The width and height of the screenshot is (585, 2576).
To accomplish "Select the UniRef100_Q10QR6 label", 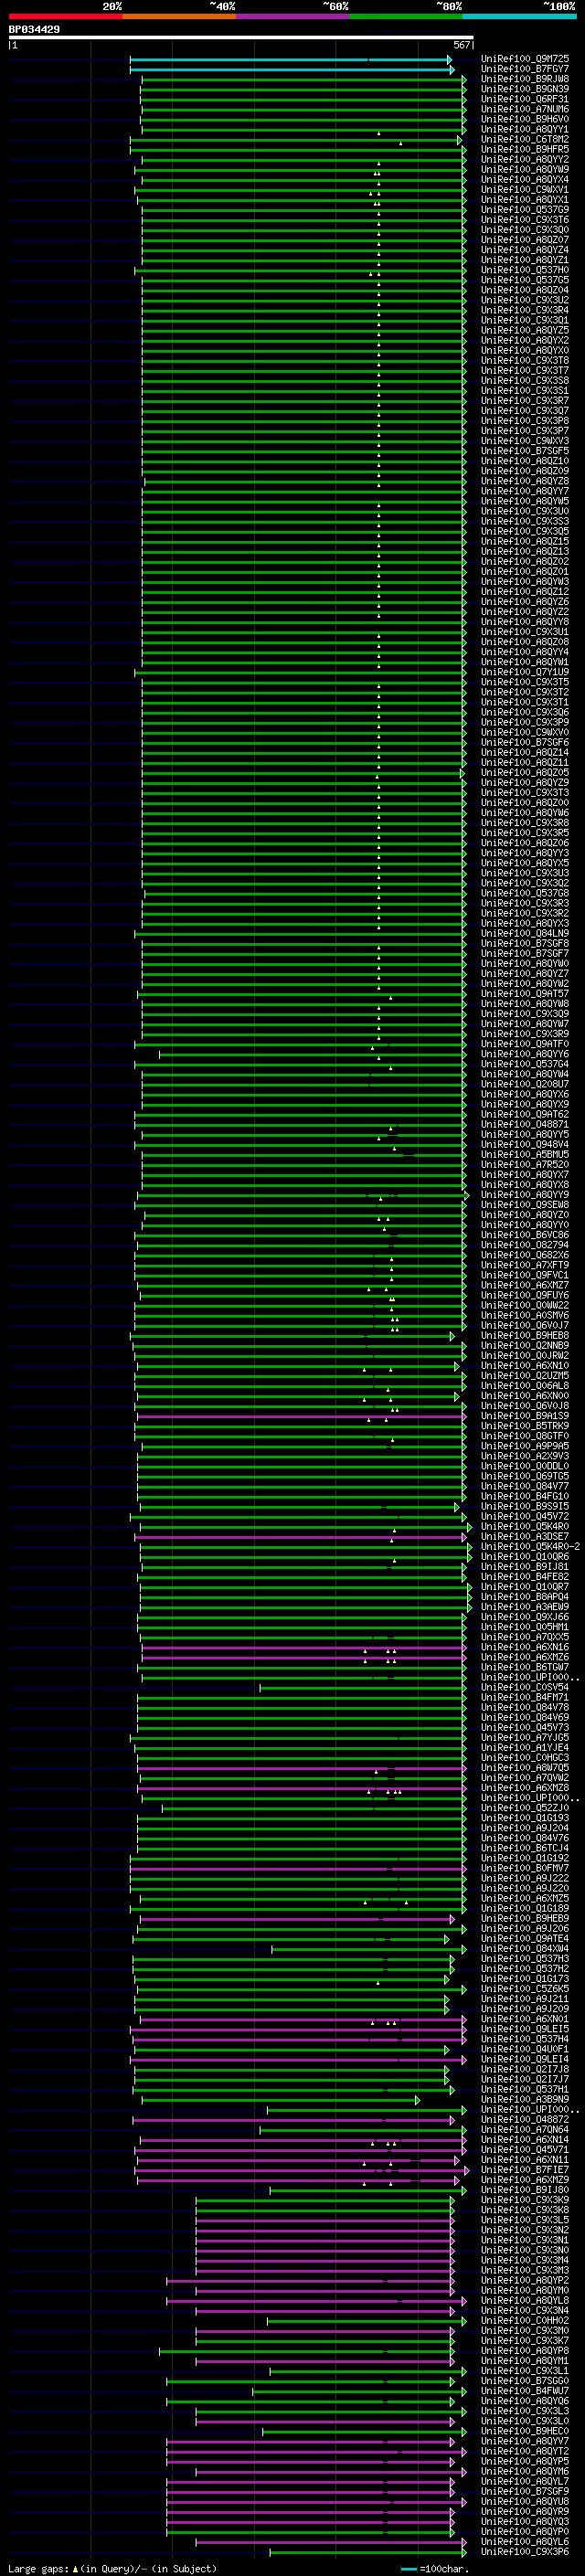I will pyautogui.click(x=524, y=1556).
